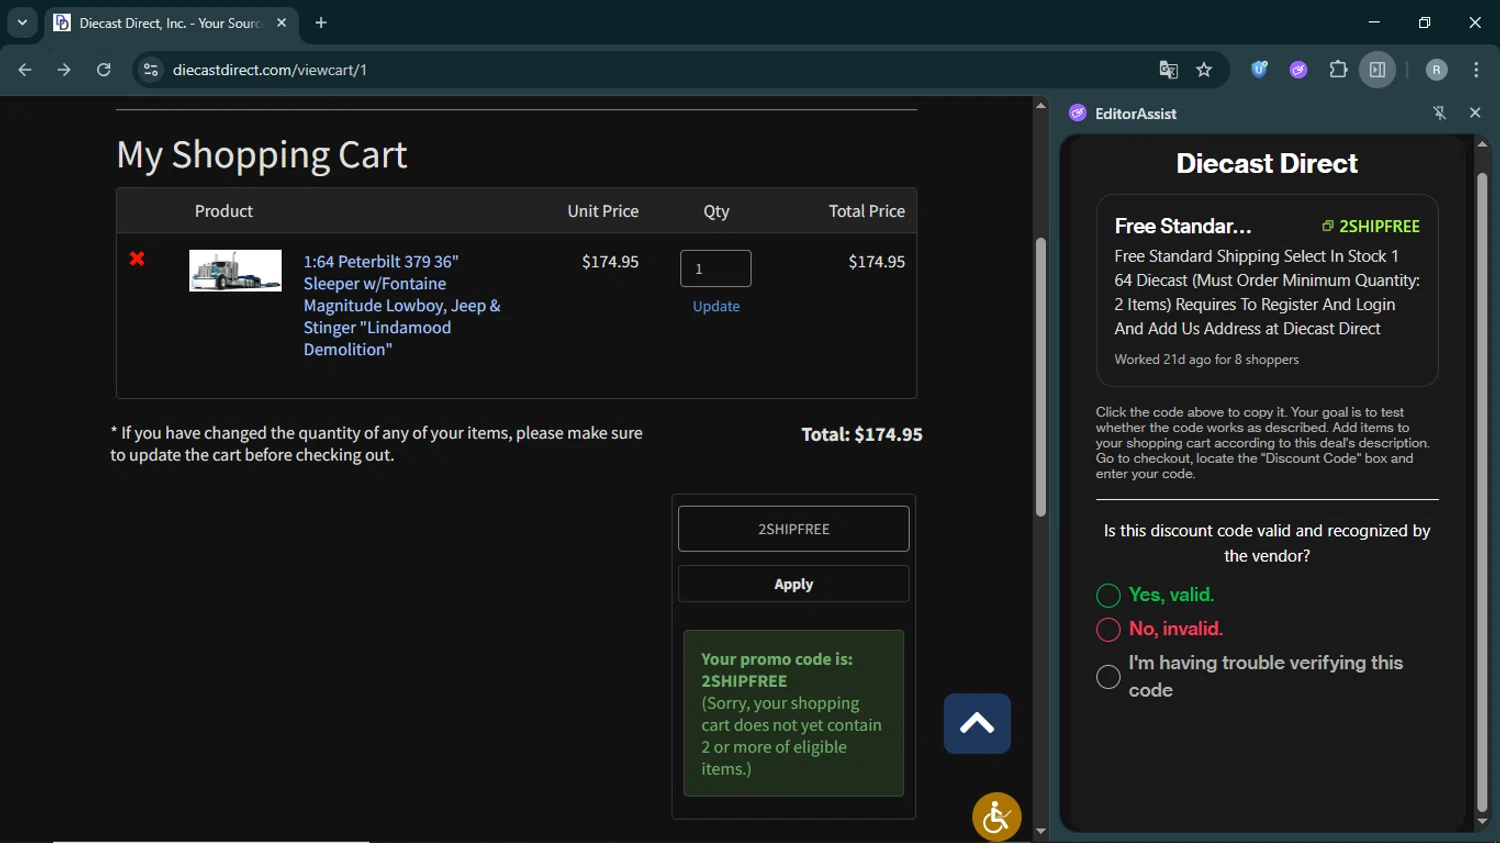Select the "No, invalid." radio option
Screen dimensions: 1500x843
pyautogui.click(x=1108, y=630)
